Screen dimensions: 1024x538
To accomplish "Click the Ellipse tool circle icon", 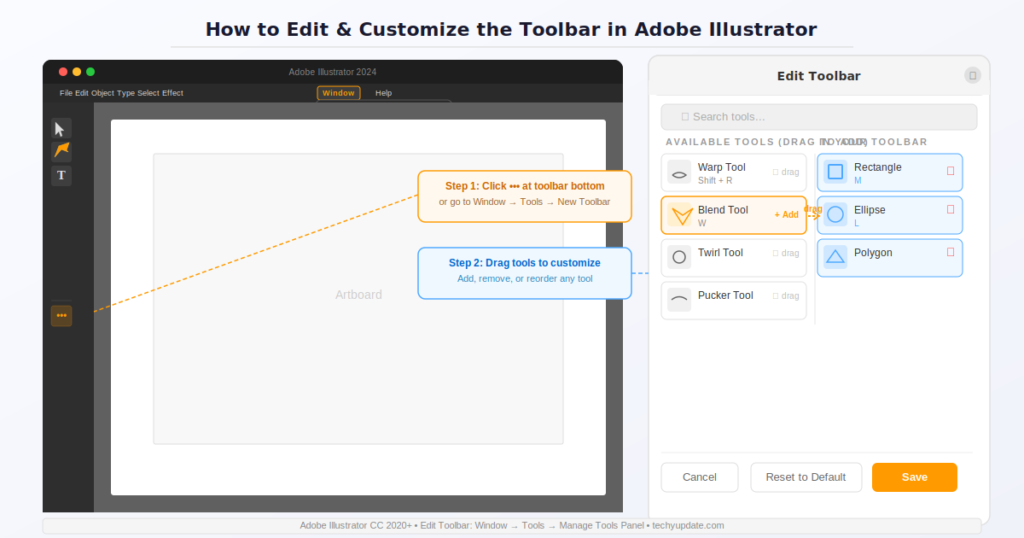I will click(835, 215).
